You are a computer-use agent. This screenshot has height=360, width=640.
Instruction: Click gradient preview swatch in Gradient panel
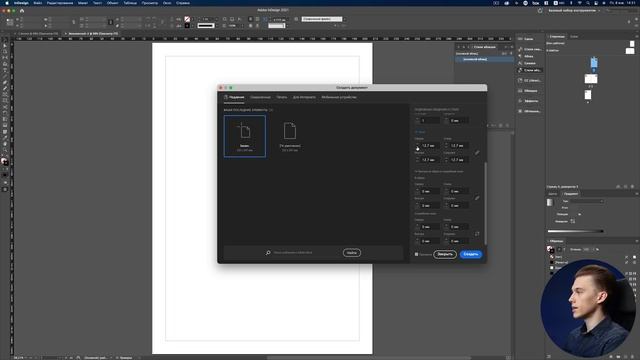click(x=550, y=202)
